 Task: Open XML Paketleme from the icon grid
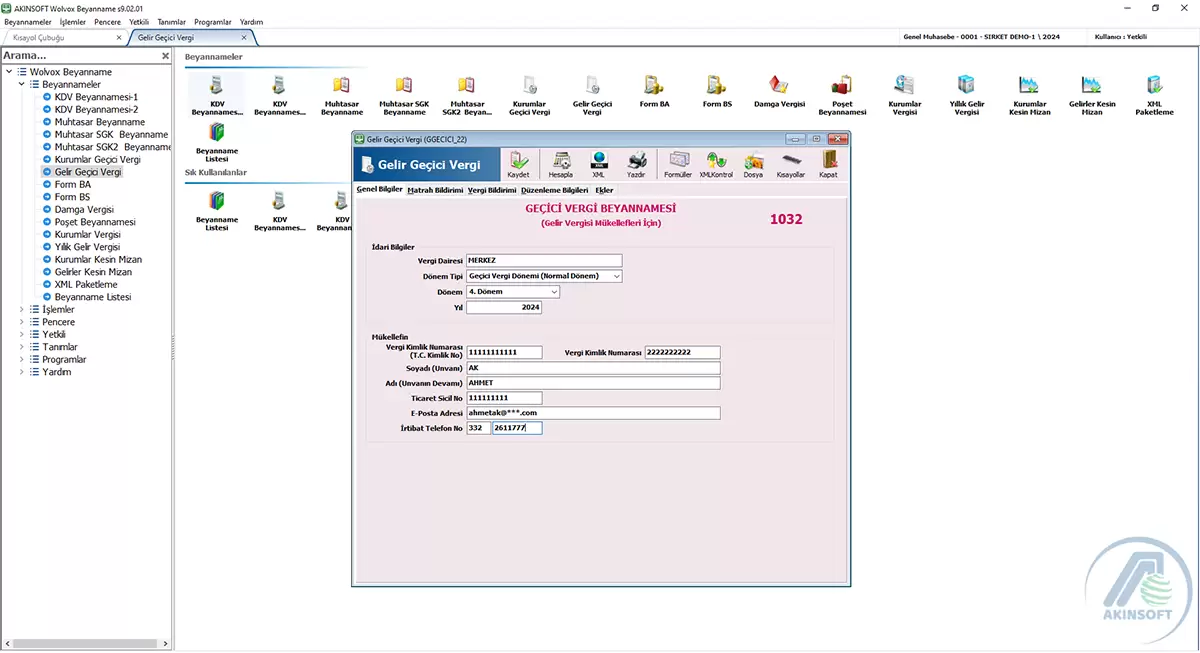point(1154,89)
